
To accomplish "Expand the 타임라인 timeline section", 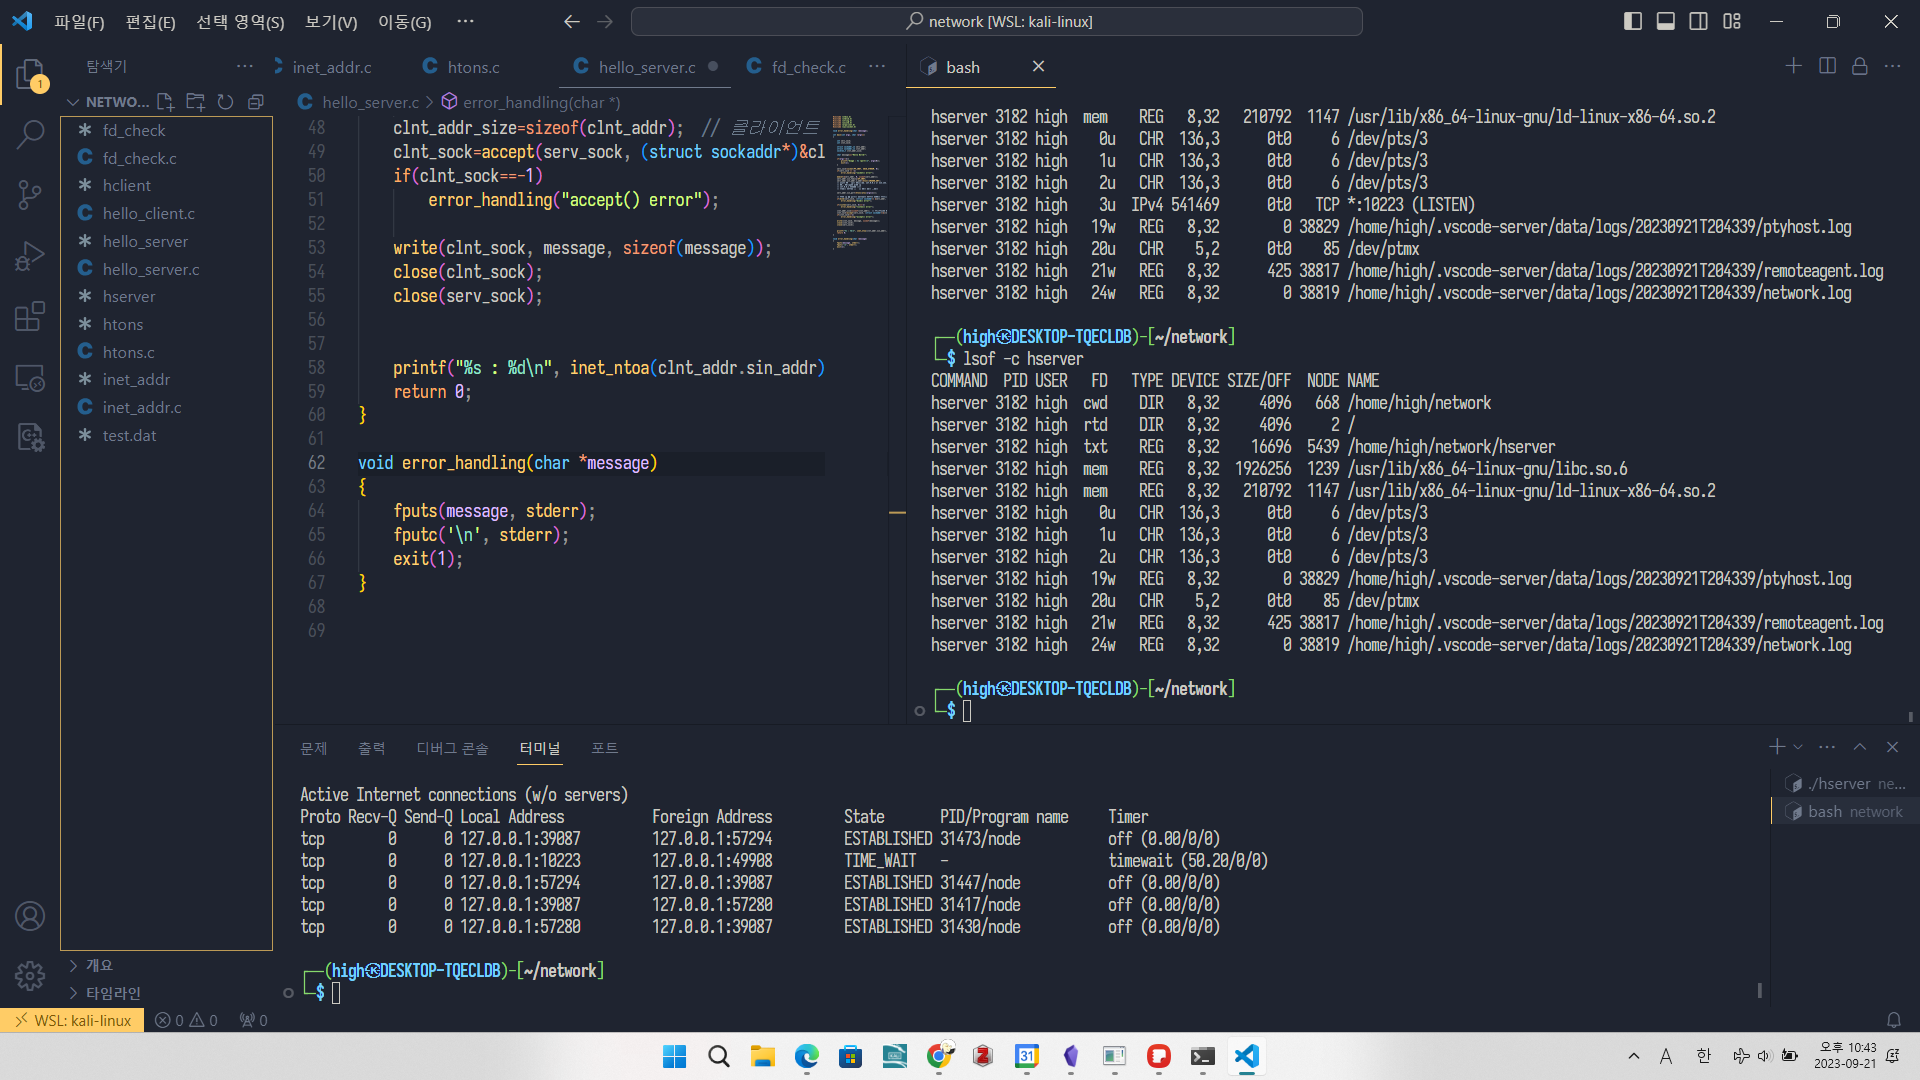I will 112,993.
